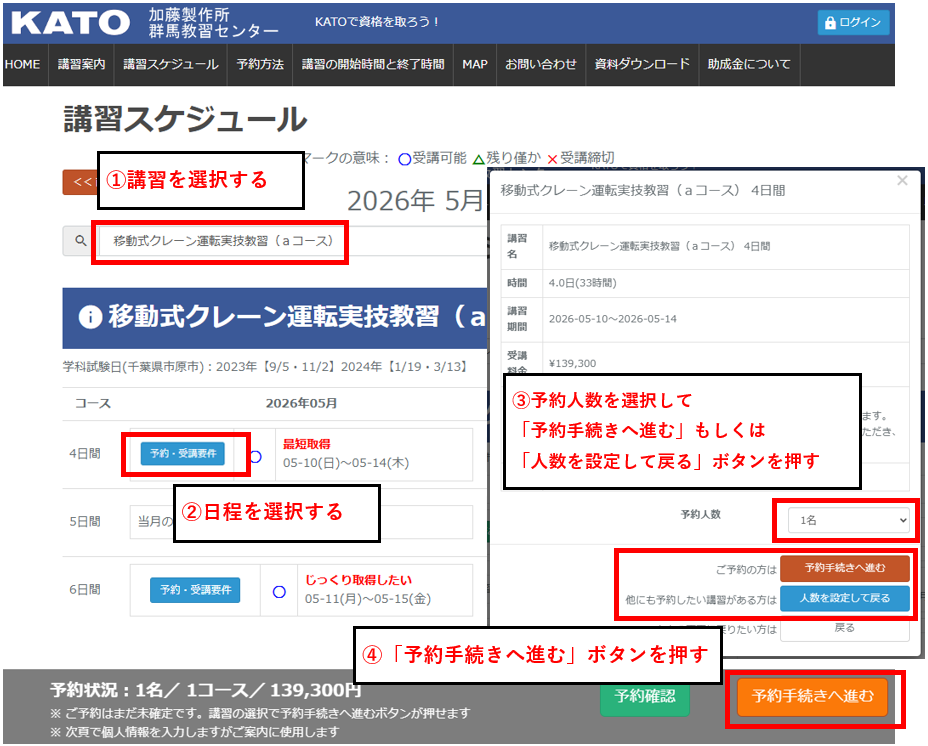The image size is (928, 746).
Task: Select the circle availability mark for 05-11(月)〜05-15(金)
Action: coord(279,591)
